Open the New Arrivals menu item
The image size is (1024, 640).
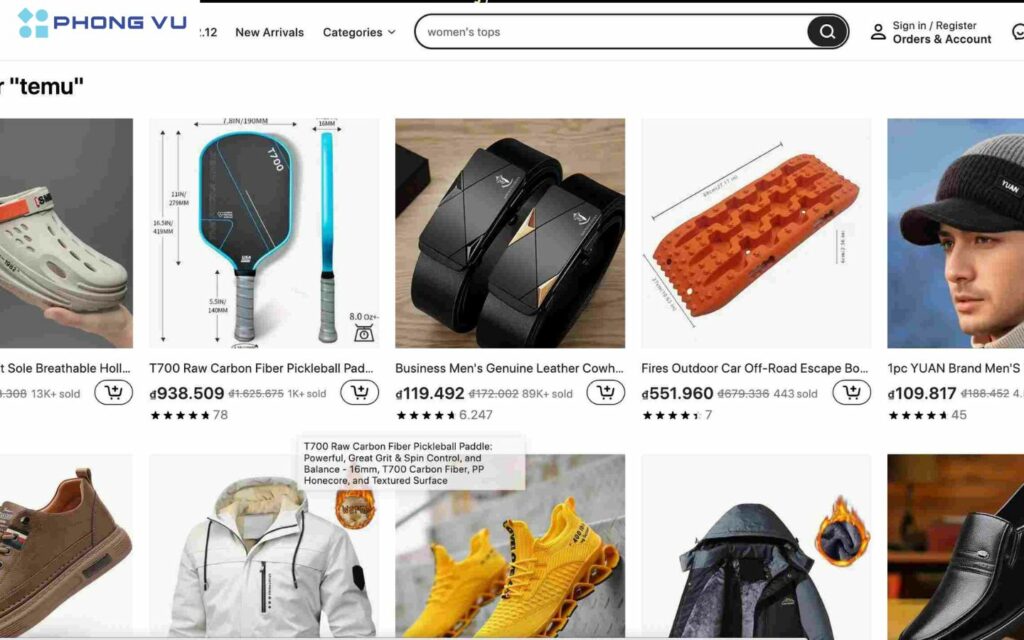pos(269,32)
